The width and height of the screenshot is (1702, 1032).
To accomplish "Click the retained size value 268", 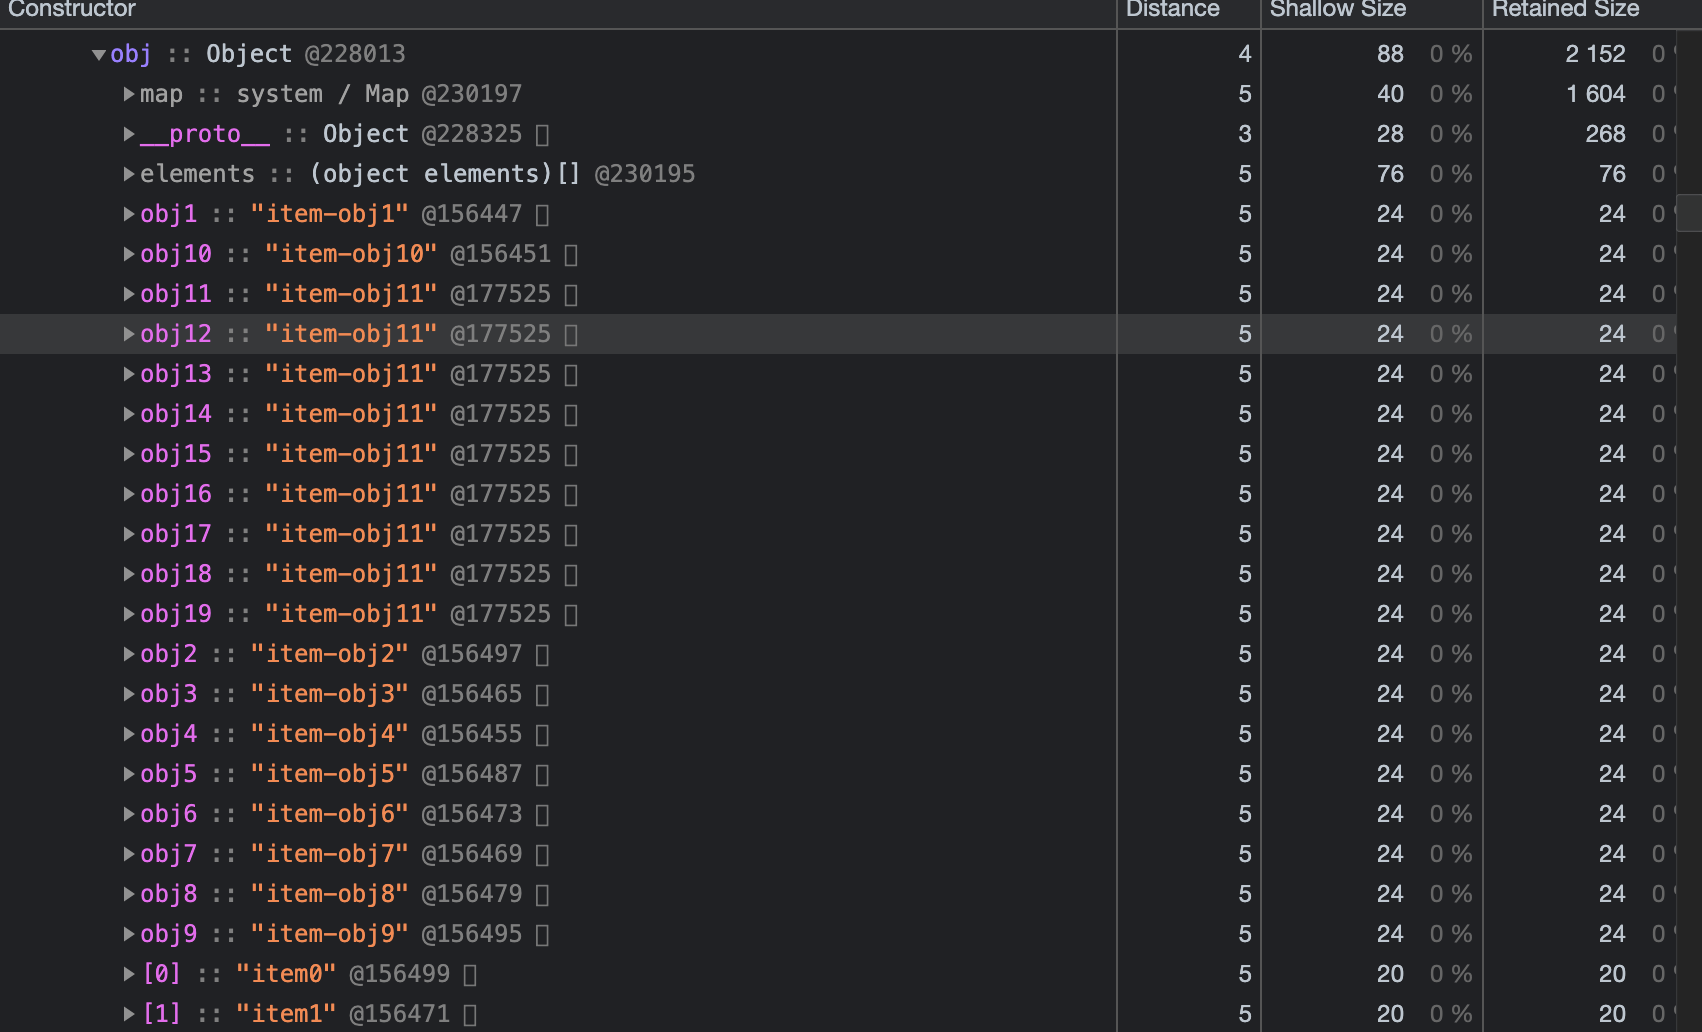I will 1606,134.
